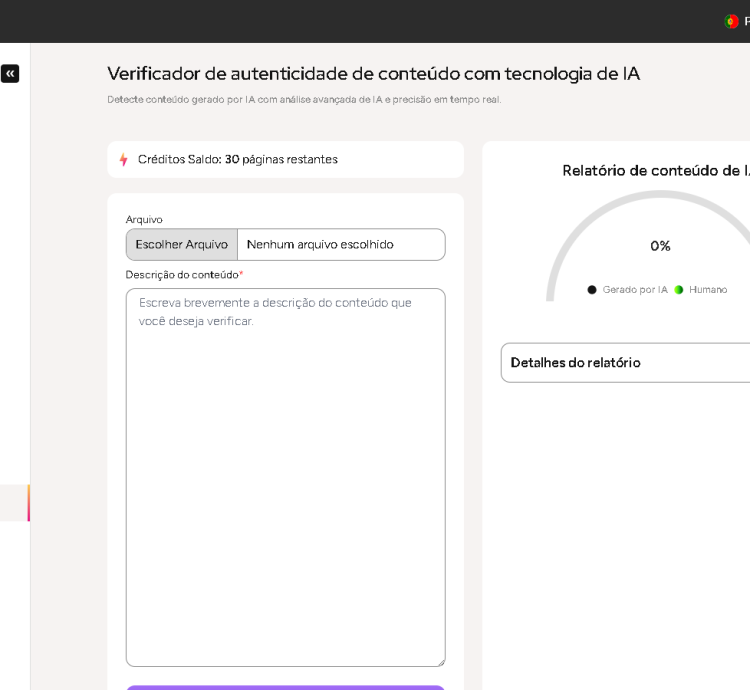Expand the Detalhes do relatório panel

tap(625, 362)
